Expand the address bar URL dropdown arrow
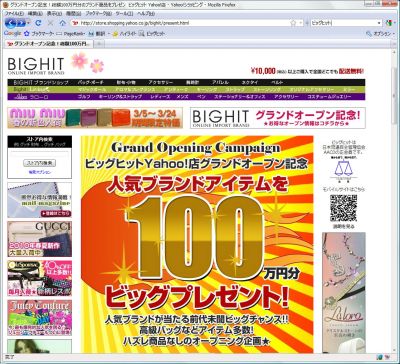400x364 pixels. pos(301,23)
